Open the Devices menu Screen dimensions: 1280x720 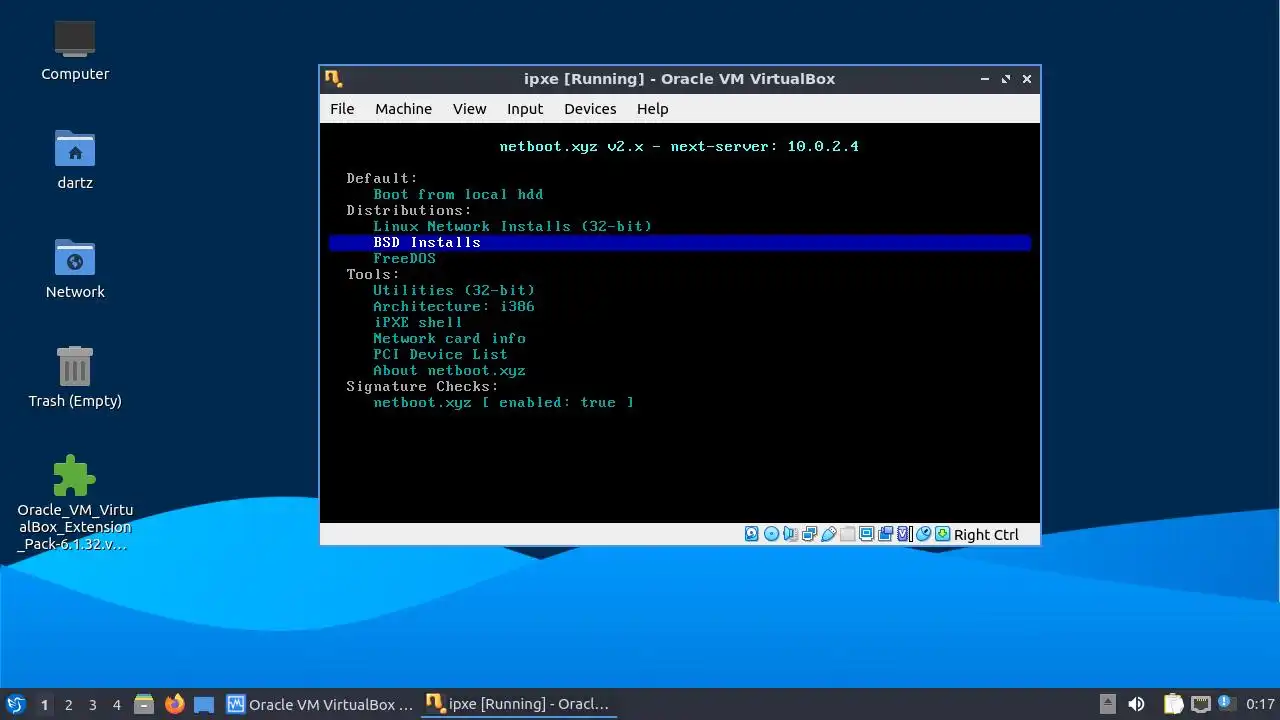590,109
